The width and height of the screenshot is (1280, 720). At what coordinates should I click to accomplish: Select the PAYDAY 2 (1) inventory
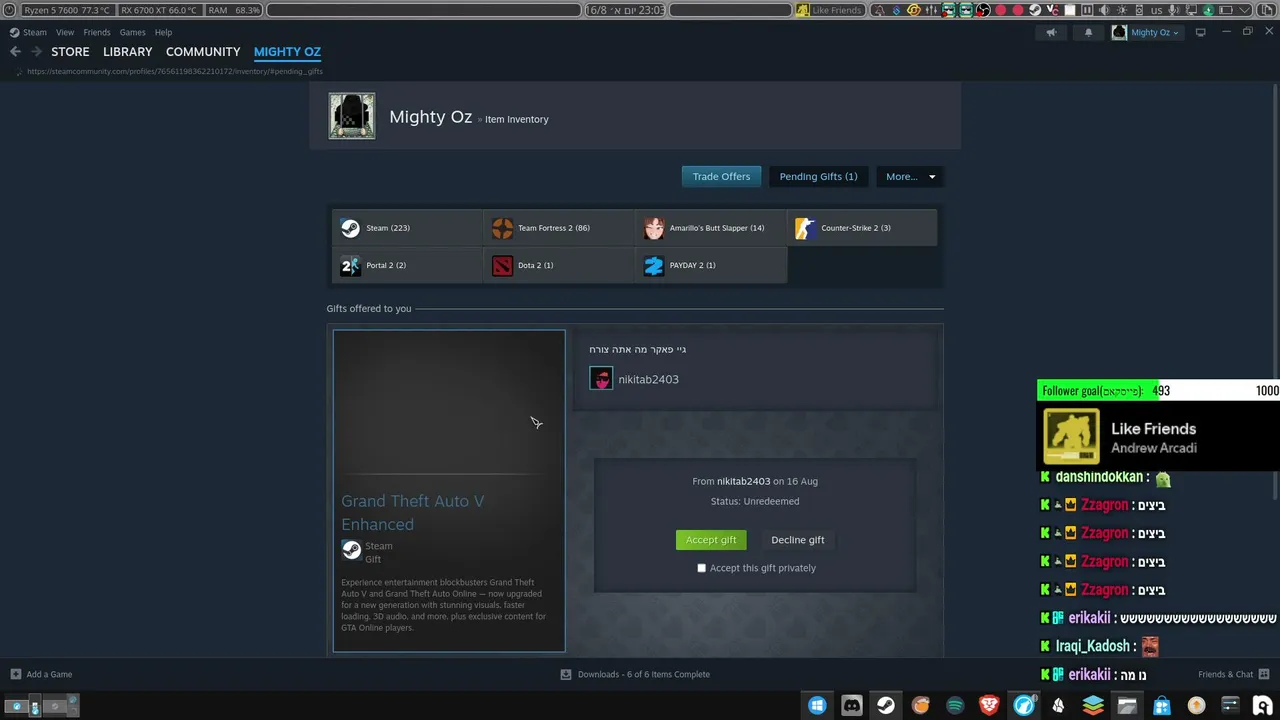711,265
